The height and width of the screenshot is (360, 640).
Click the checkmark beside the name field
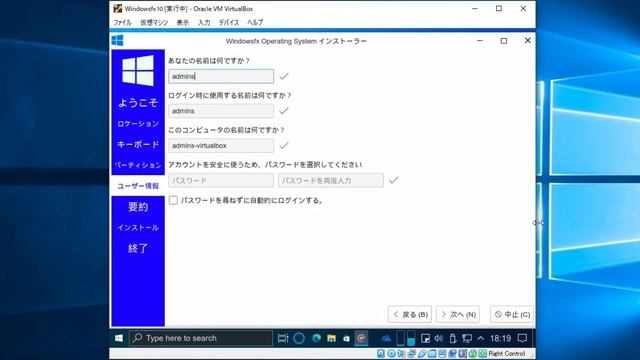pos(284,76)
